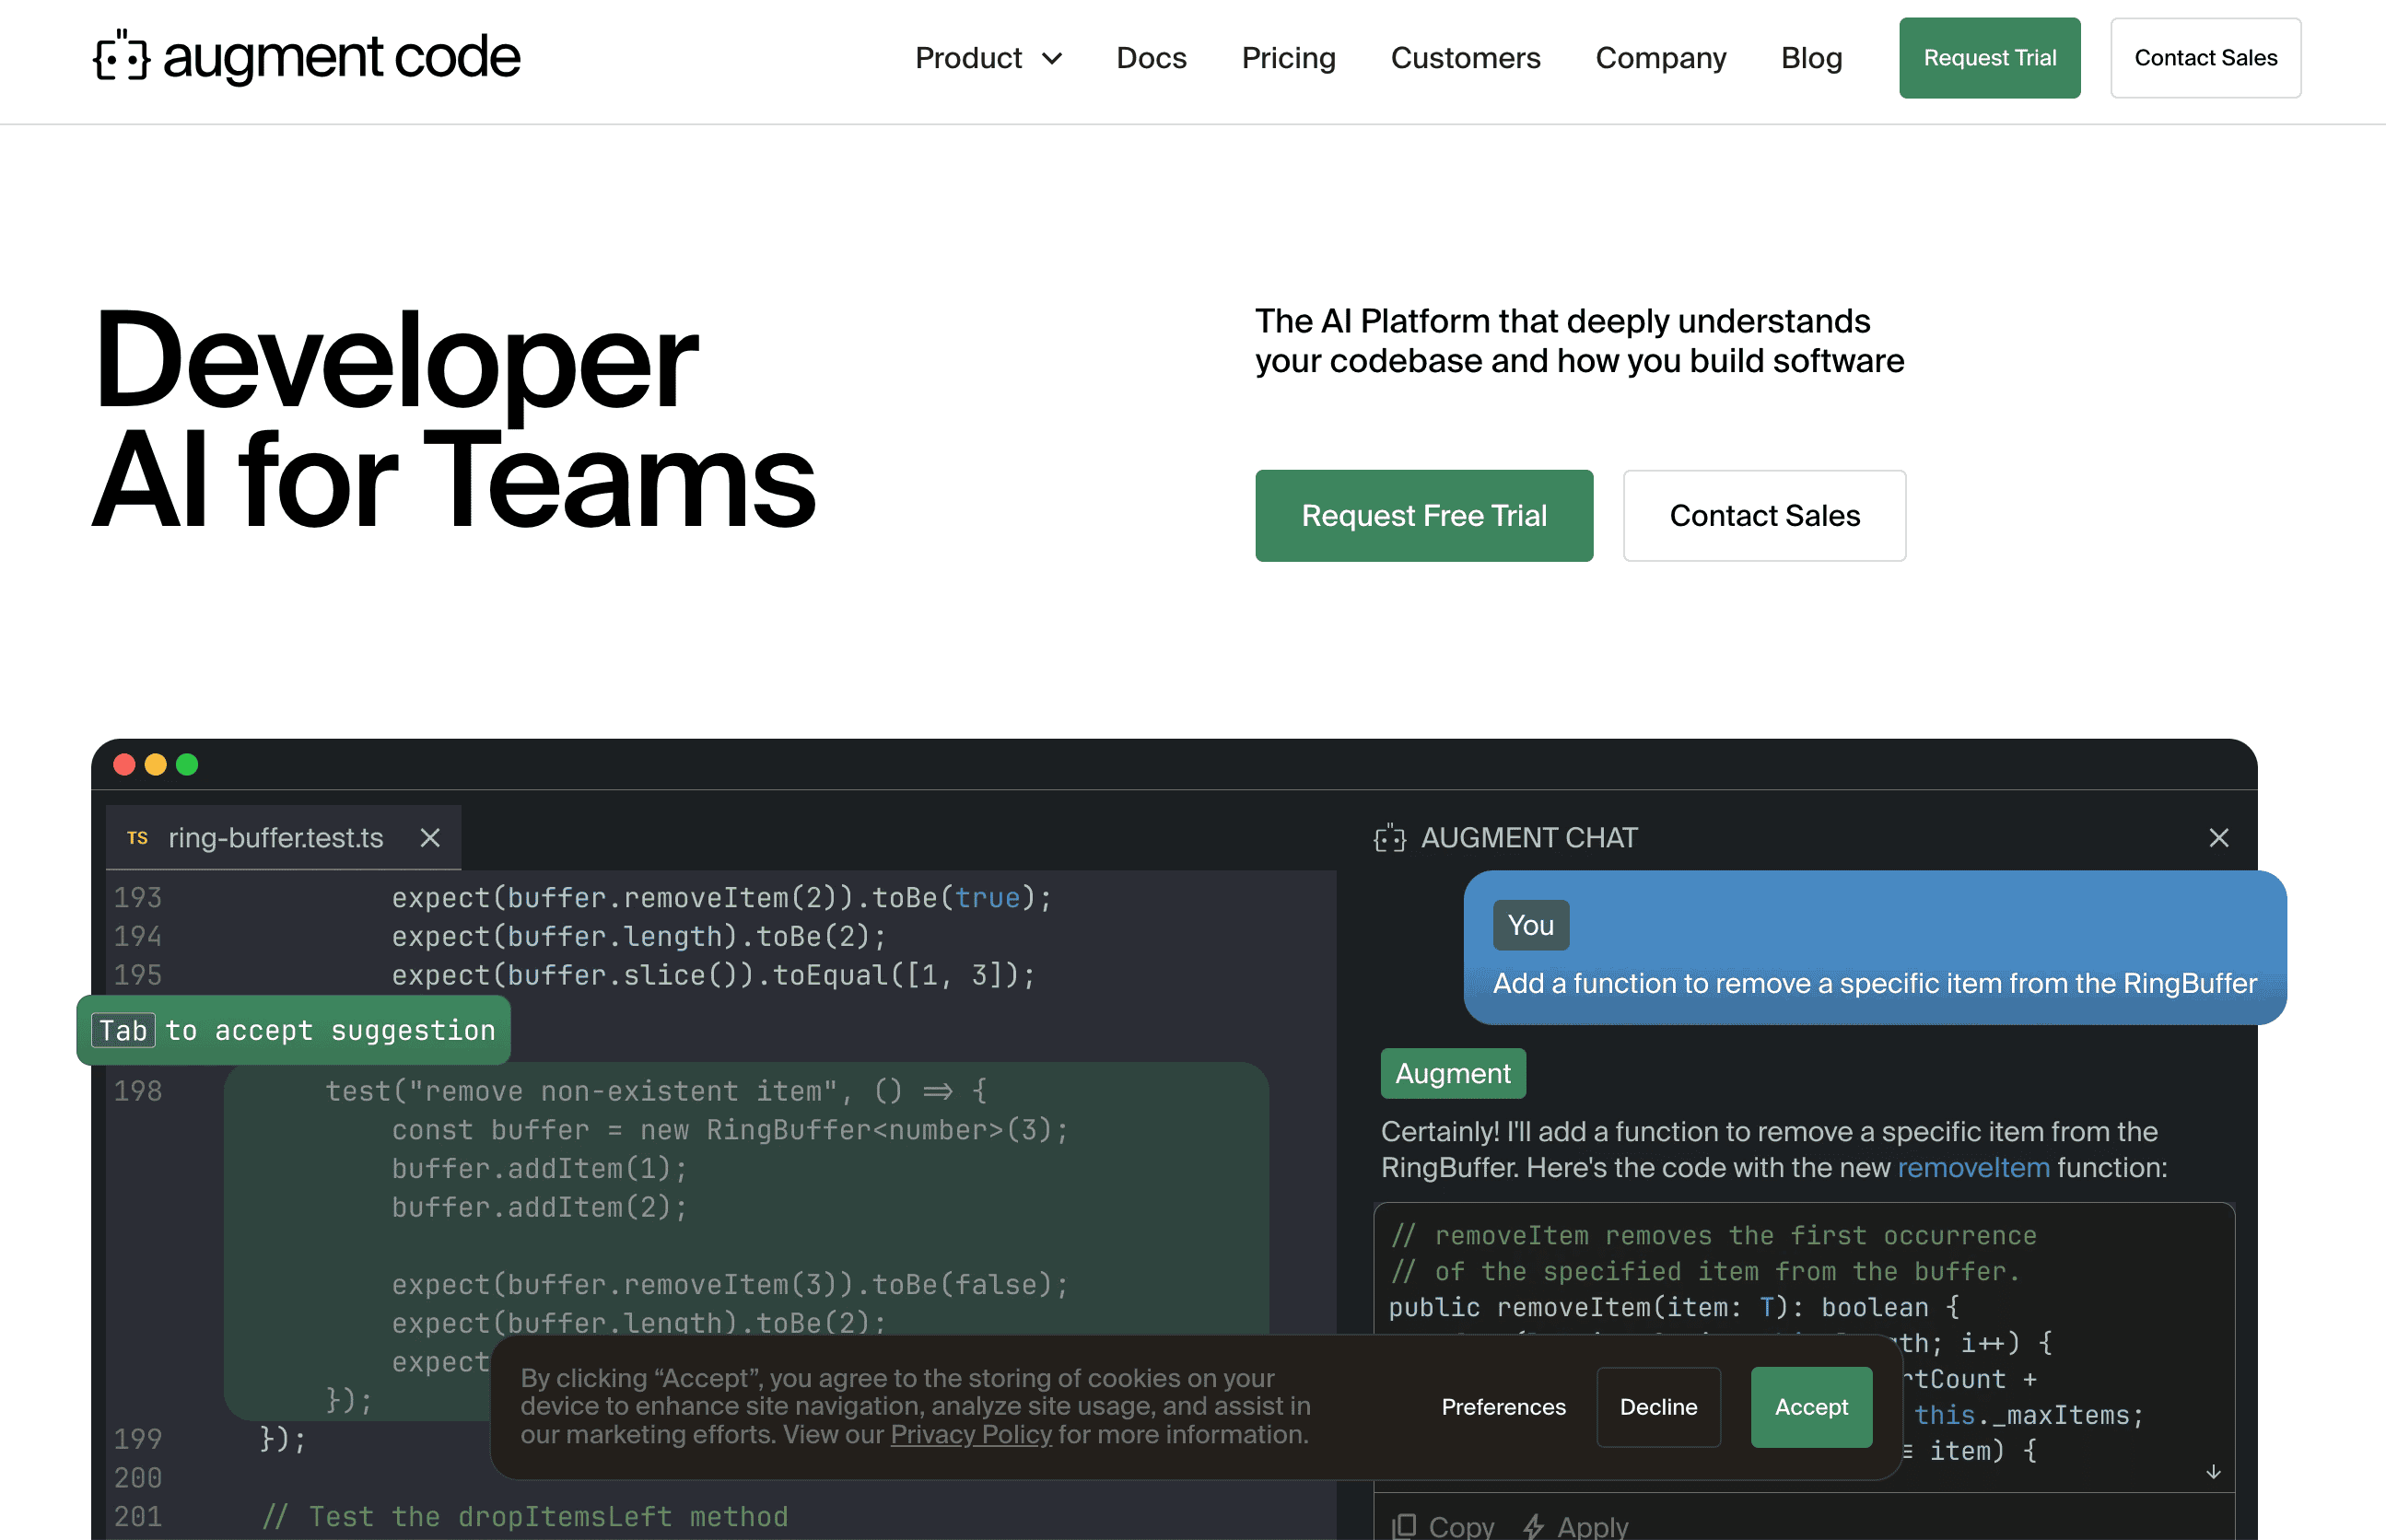Image resolution: width=2386 pixels, height=1540 pixels.
Task: Click the yellow minimize dot
Action: [x=155, y=764]
